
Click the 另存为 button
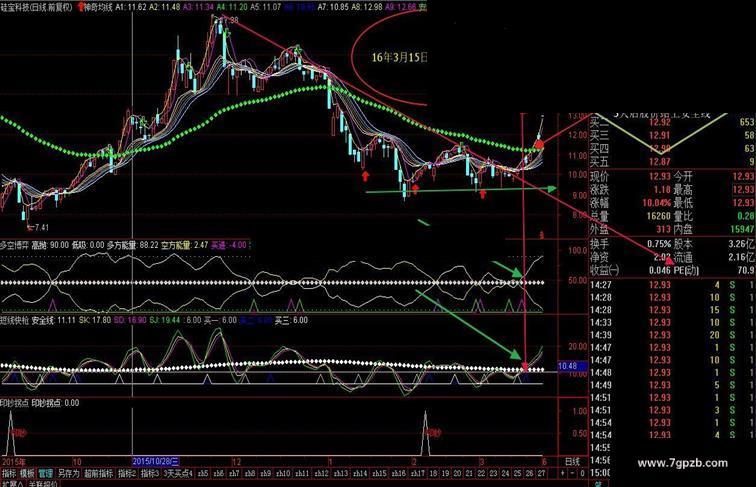coord(68,473)
